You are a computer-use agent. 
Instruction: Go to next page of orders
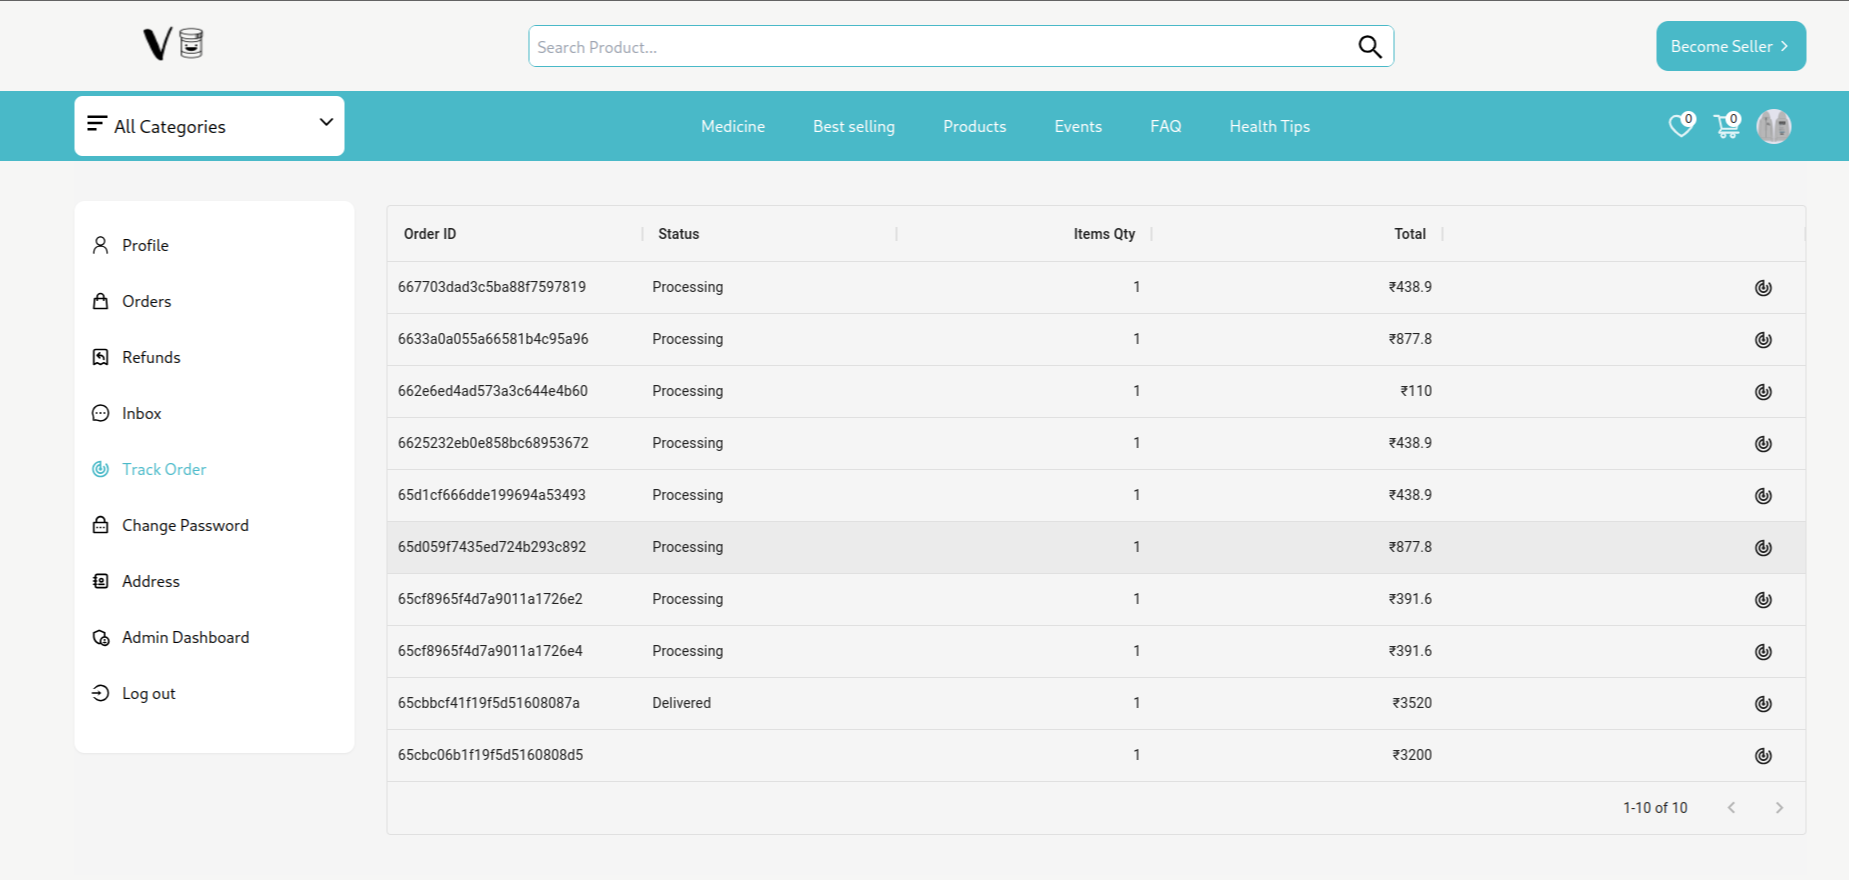(x=1779, y=808)
